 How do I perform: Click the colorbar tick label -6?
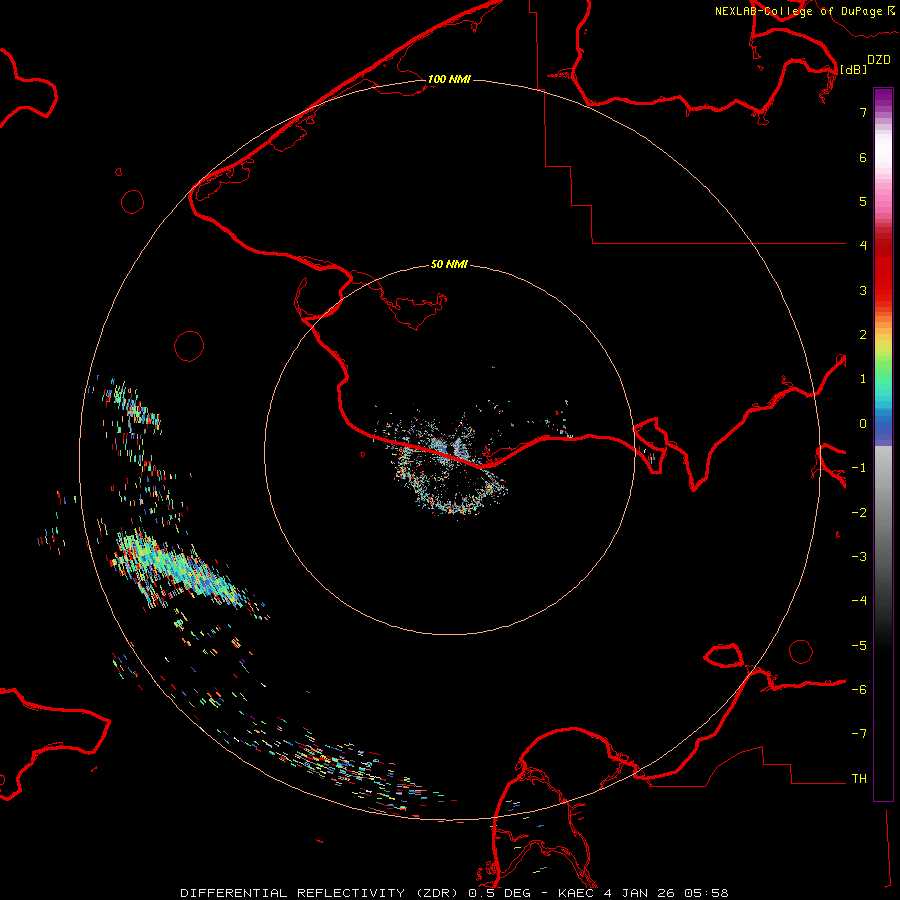coord(859,690)
